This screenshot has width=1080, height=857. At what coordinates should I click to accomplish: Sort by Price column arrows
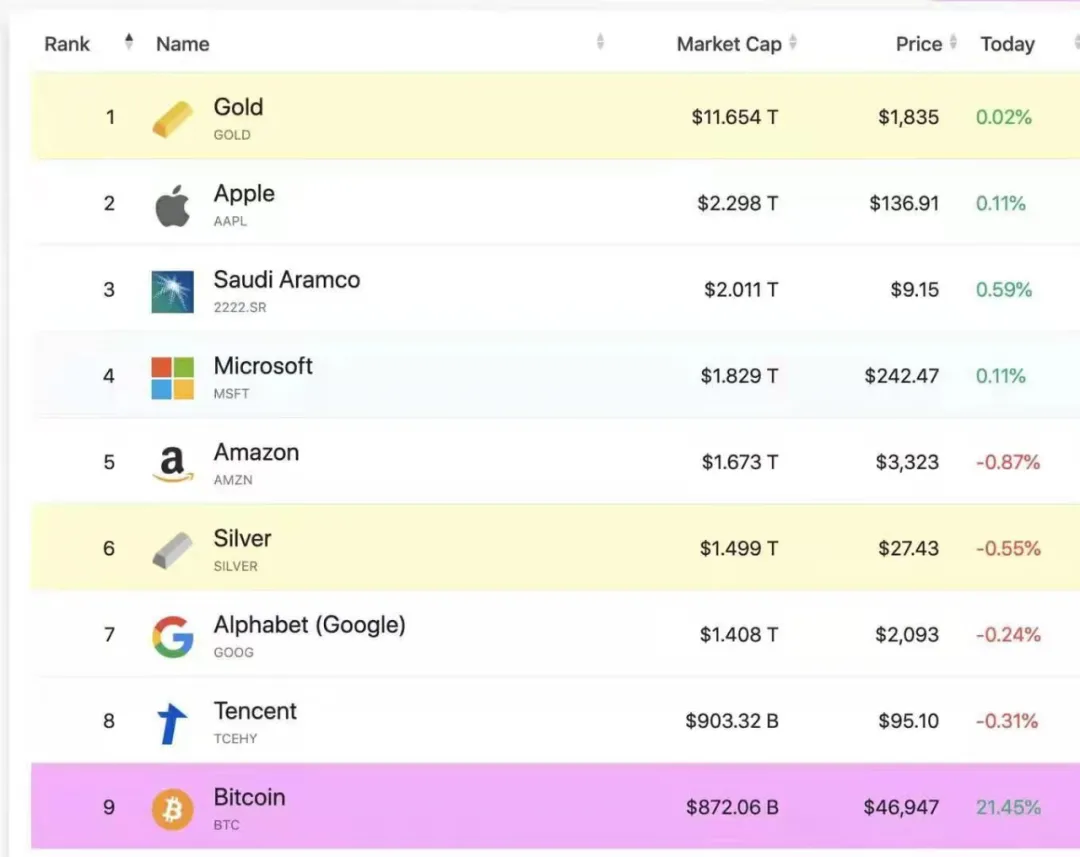tap(953, 43)
